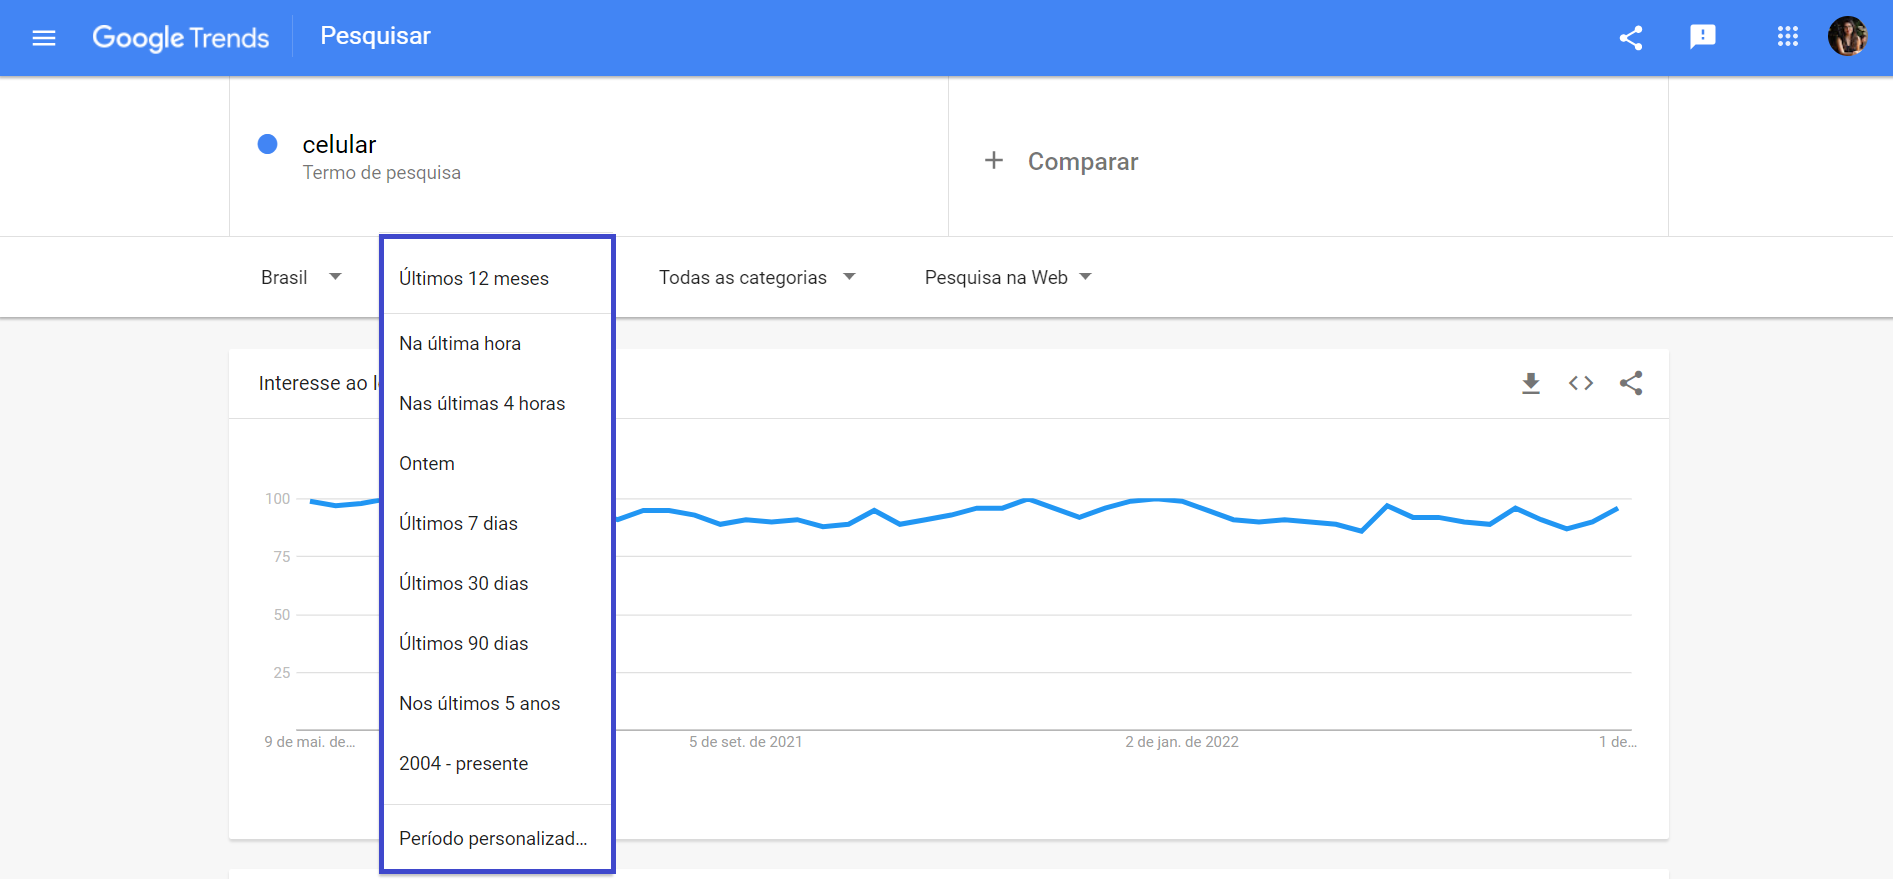This screenshot has height=879, width=1893.
Task: Open the Pesquisa na Web dropdown
Action: [1008, 277]
